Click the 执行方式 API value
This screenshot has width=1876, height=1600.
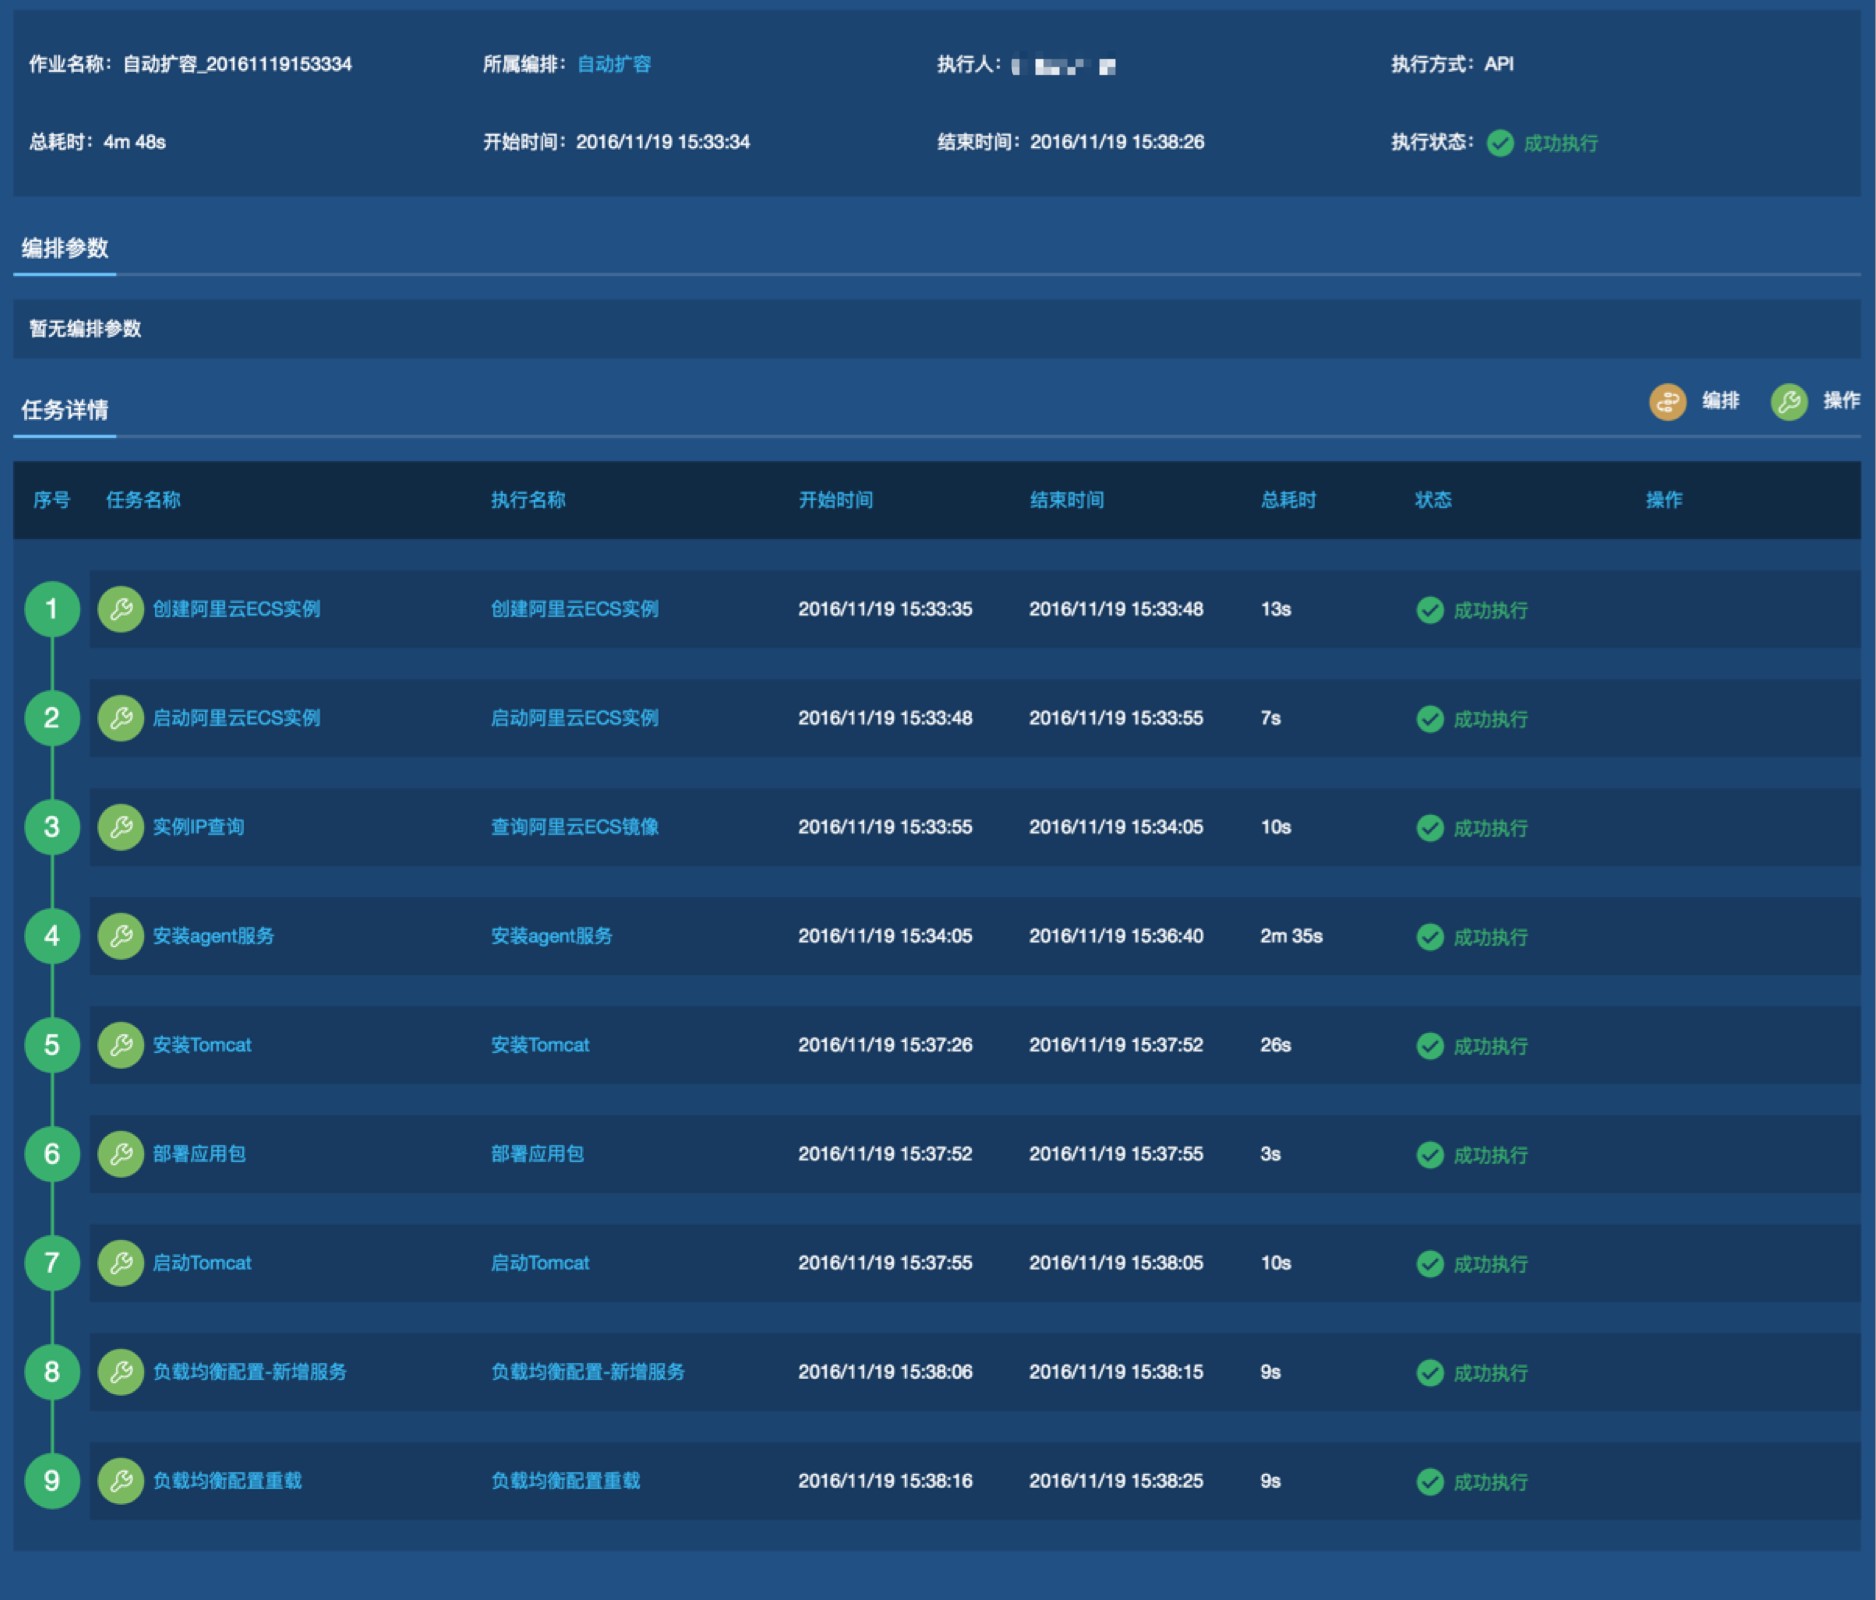point(1498,64)
